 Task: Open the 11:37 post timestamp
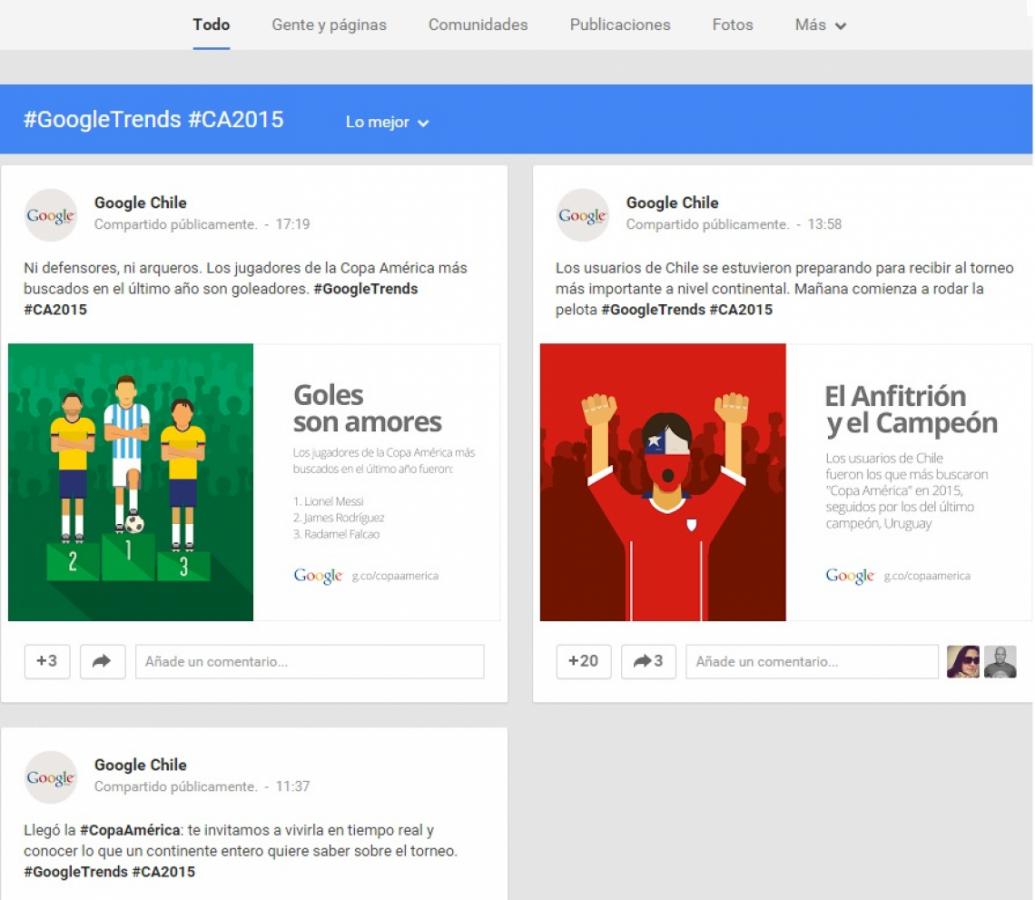(292, 786)
